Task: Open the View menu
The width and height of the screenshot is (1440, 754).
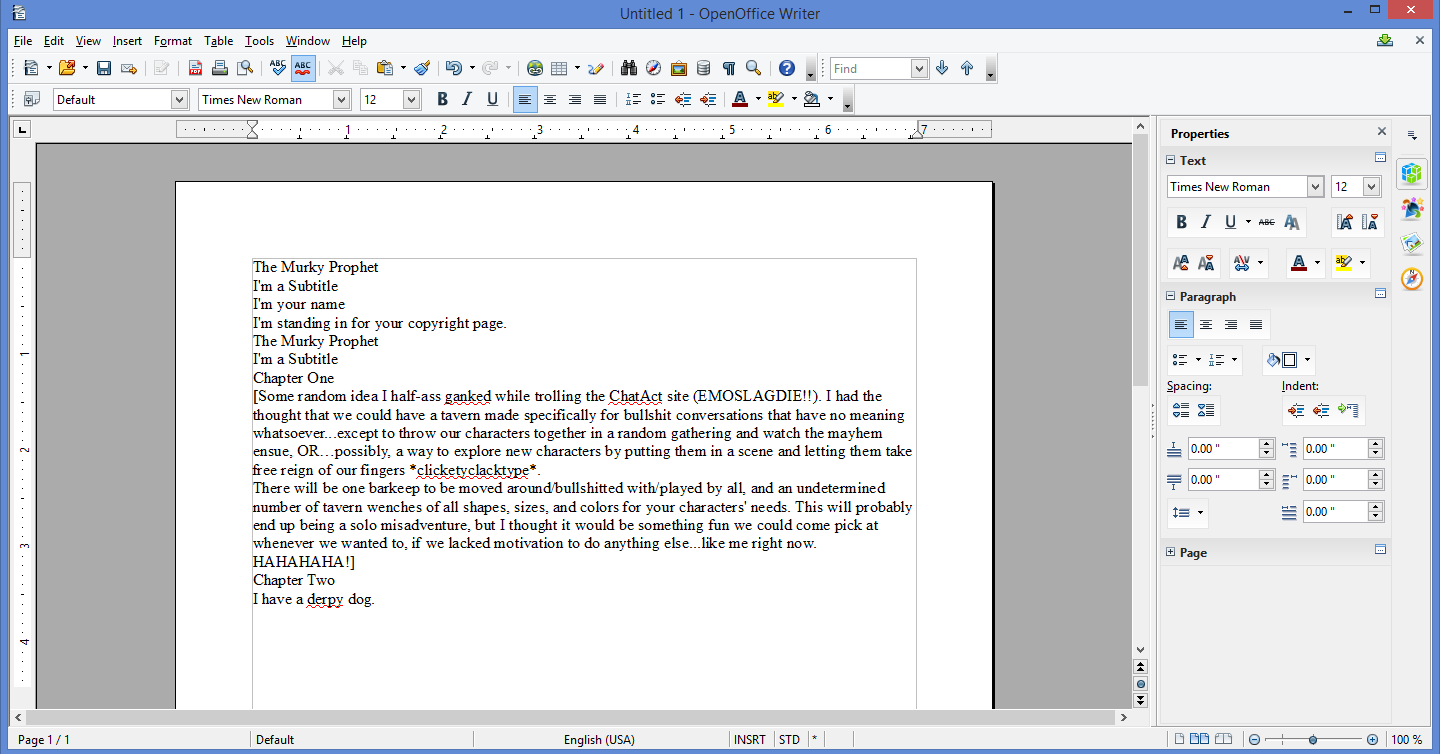Action: pos(88,41)
